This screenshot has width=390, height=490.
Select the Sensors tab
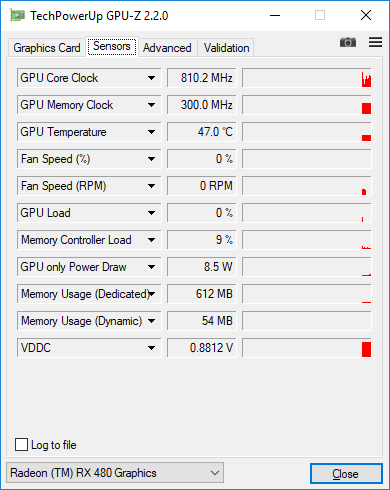coord(112,46)
